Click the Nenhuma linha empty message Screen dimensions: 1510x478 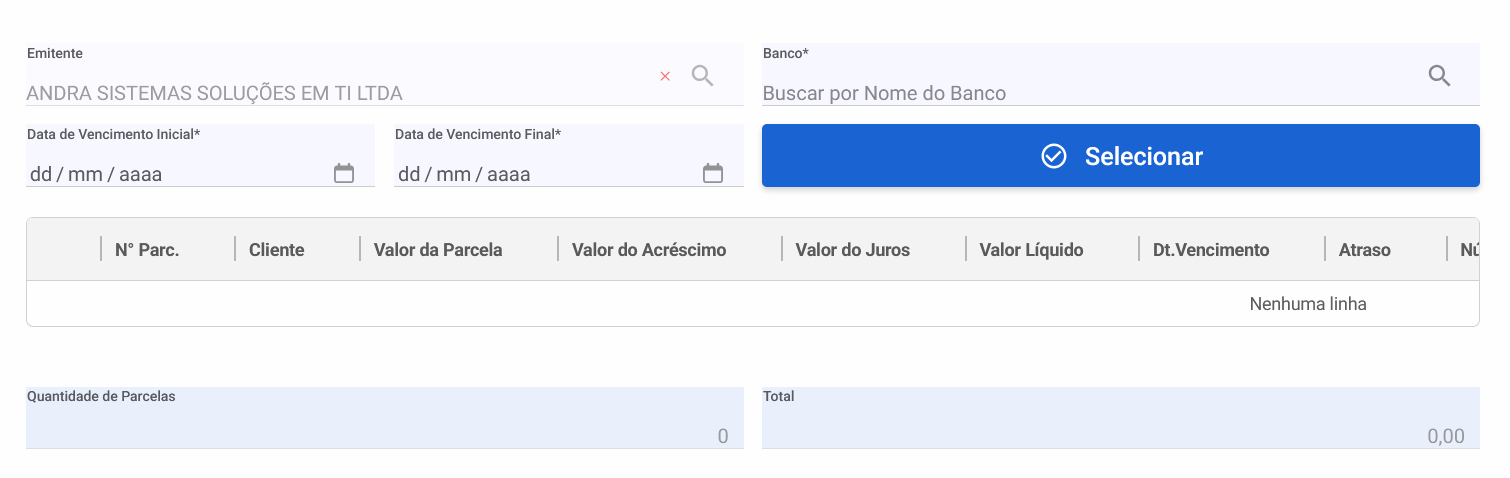click(x=1308, y=304)
